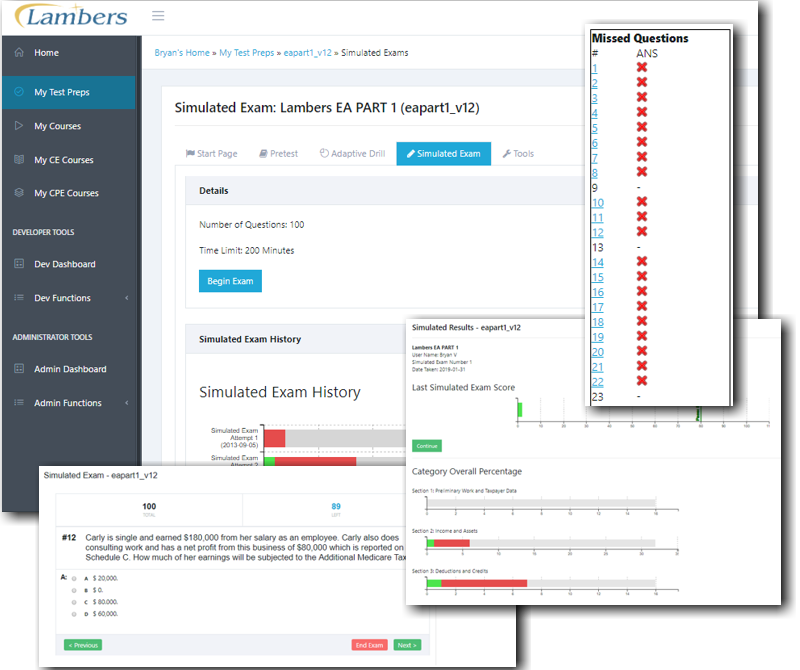
Task: Click the 100 total questions counter
Action: click(x=149, y=509)
